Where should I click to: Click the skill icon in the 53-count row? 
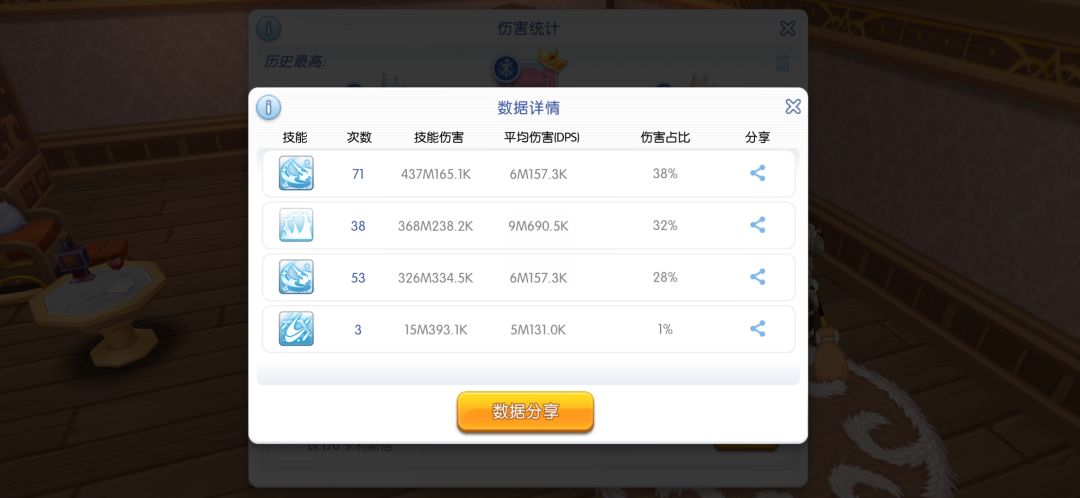click(296, 277)
